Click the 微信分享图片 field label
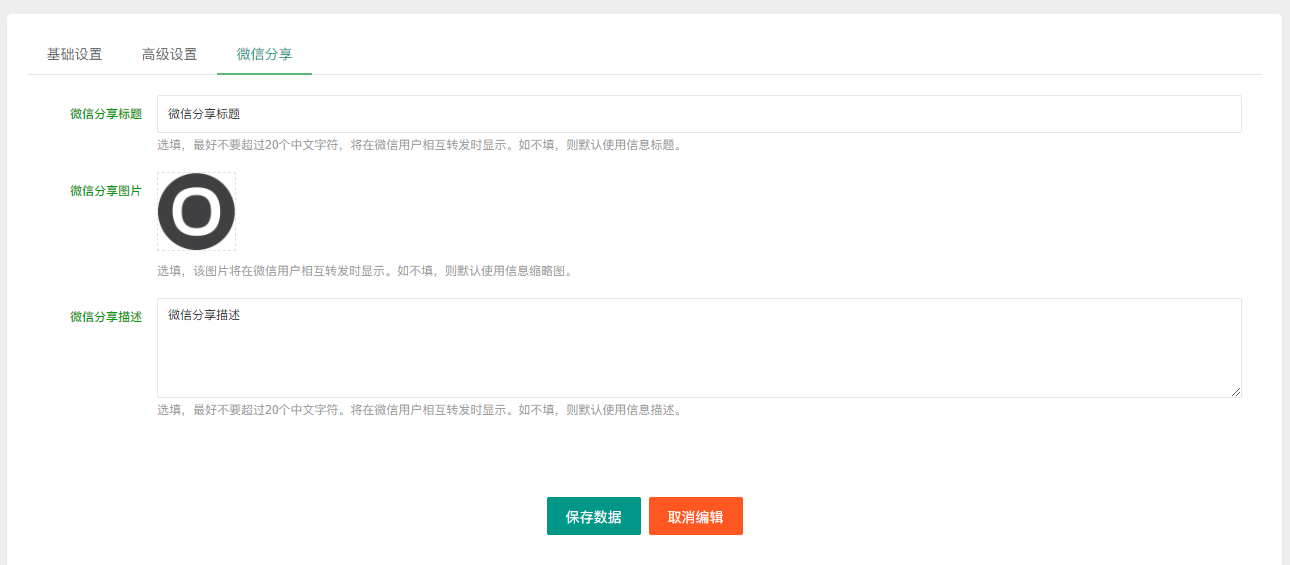Screen dimensions: 1290x565 106,191
